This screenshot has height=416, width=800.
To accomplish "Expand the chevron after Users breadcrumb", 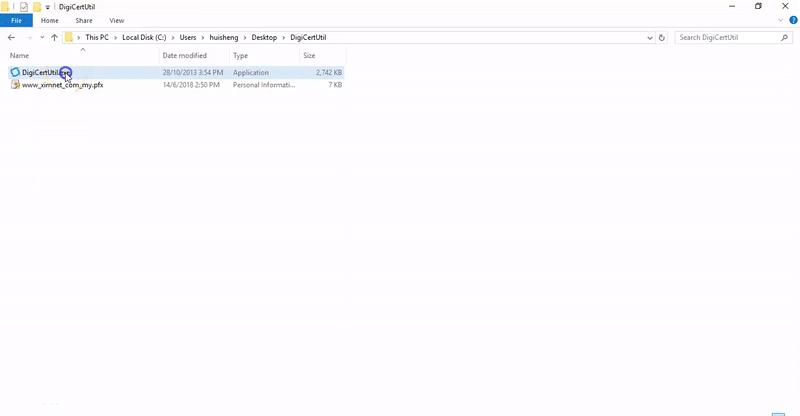I will coord(203,37).
